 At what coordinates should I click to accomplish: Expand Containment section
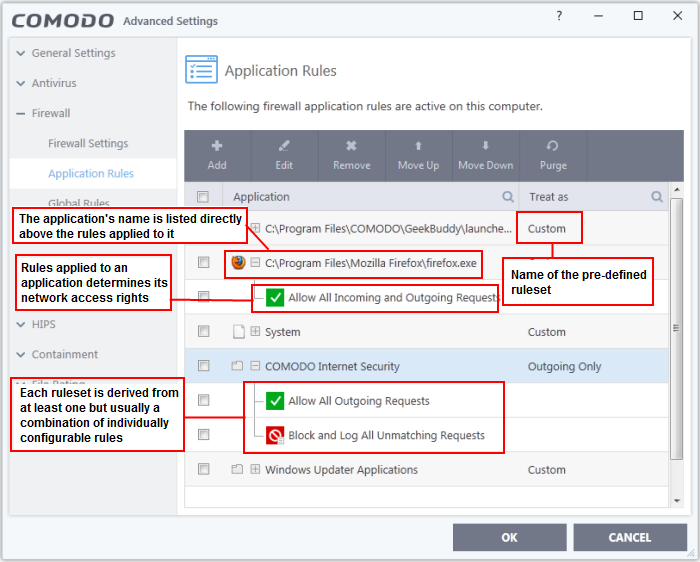click(21, 354)
